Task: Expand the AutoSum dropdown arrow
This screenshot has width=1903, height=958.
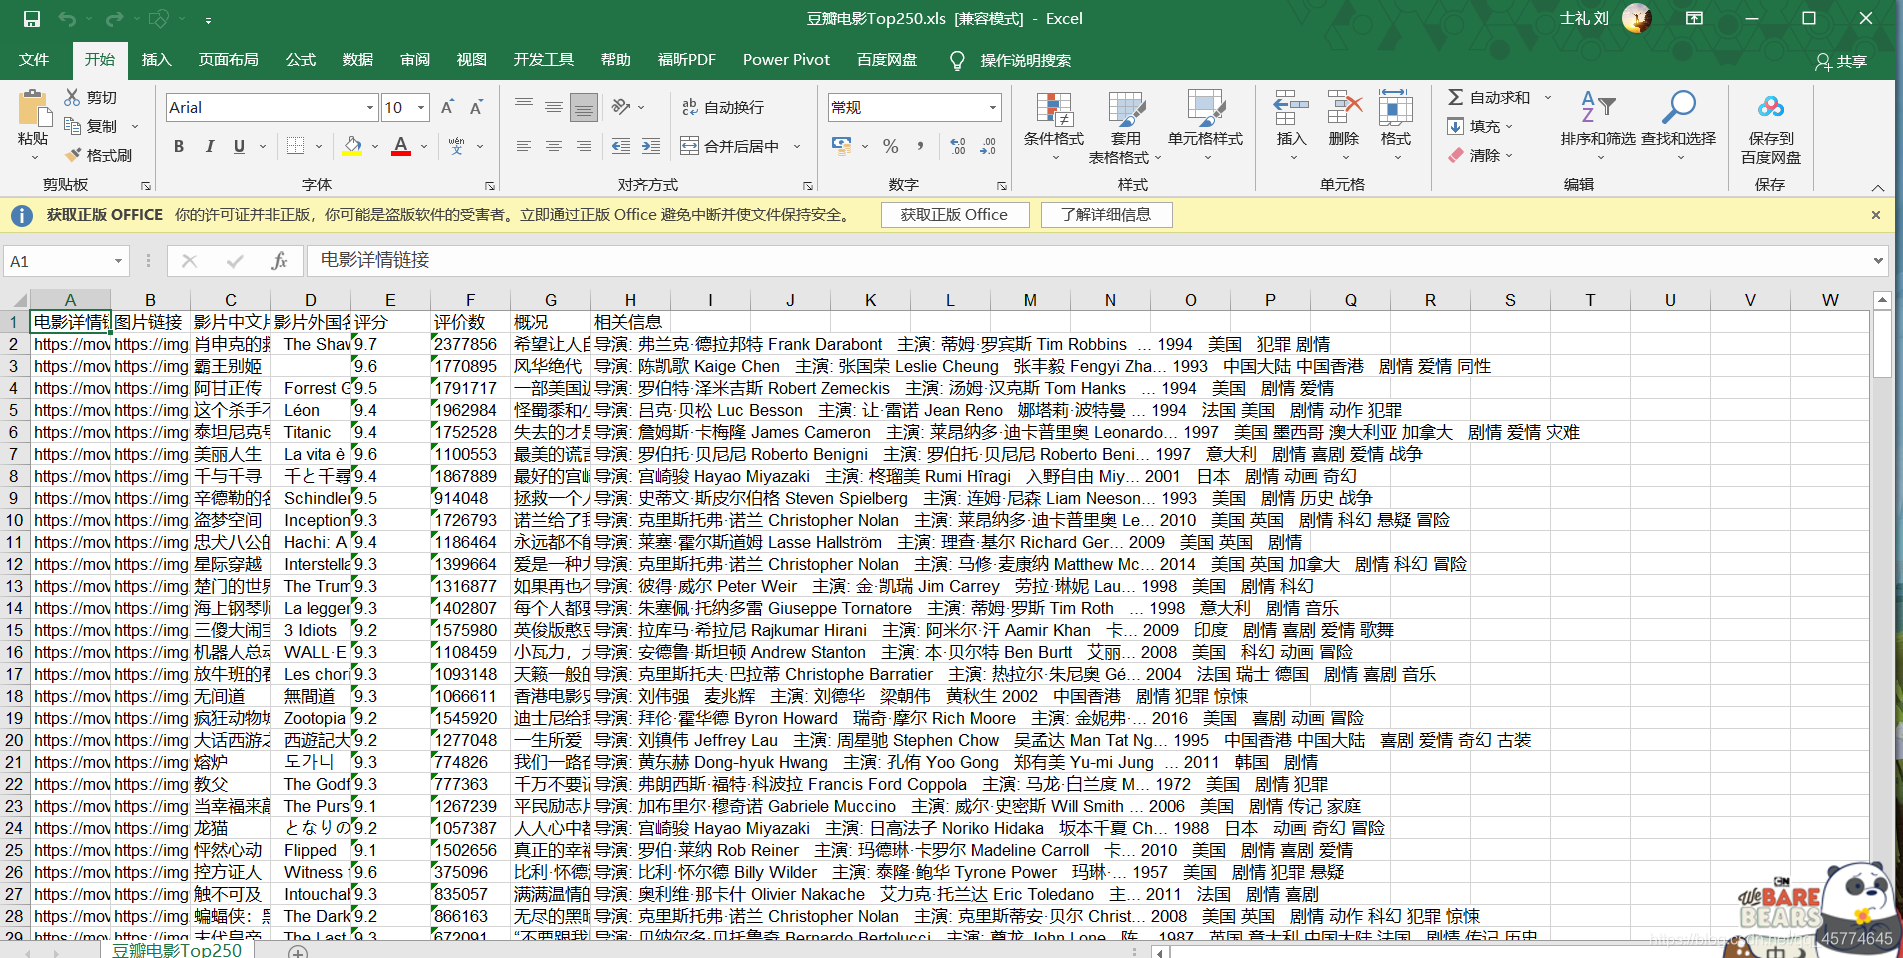Action: pyautogui.click(x=1548, y=97)
